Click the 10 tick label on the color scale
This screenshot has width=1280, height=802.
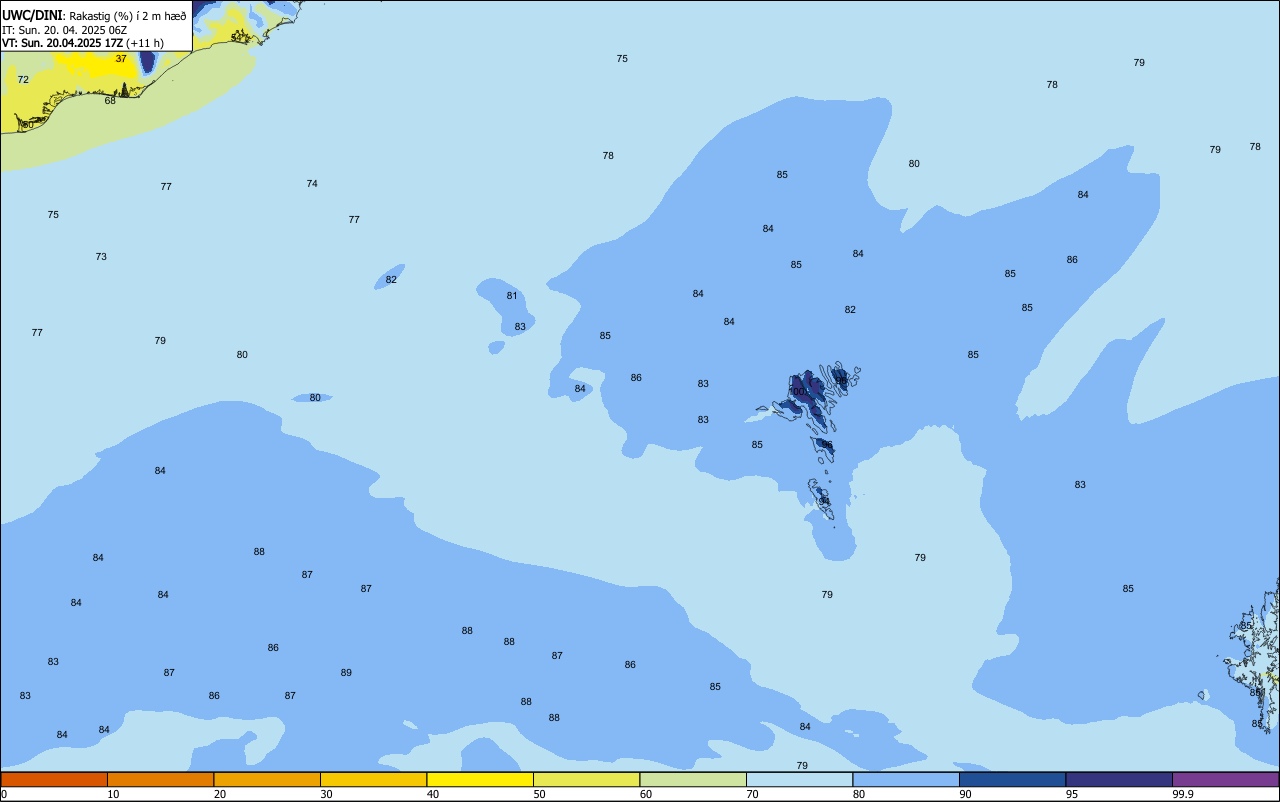pyautogui.click(x=114, y=794)
